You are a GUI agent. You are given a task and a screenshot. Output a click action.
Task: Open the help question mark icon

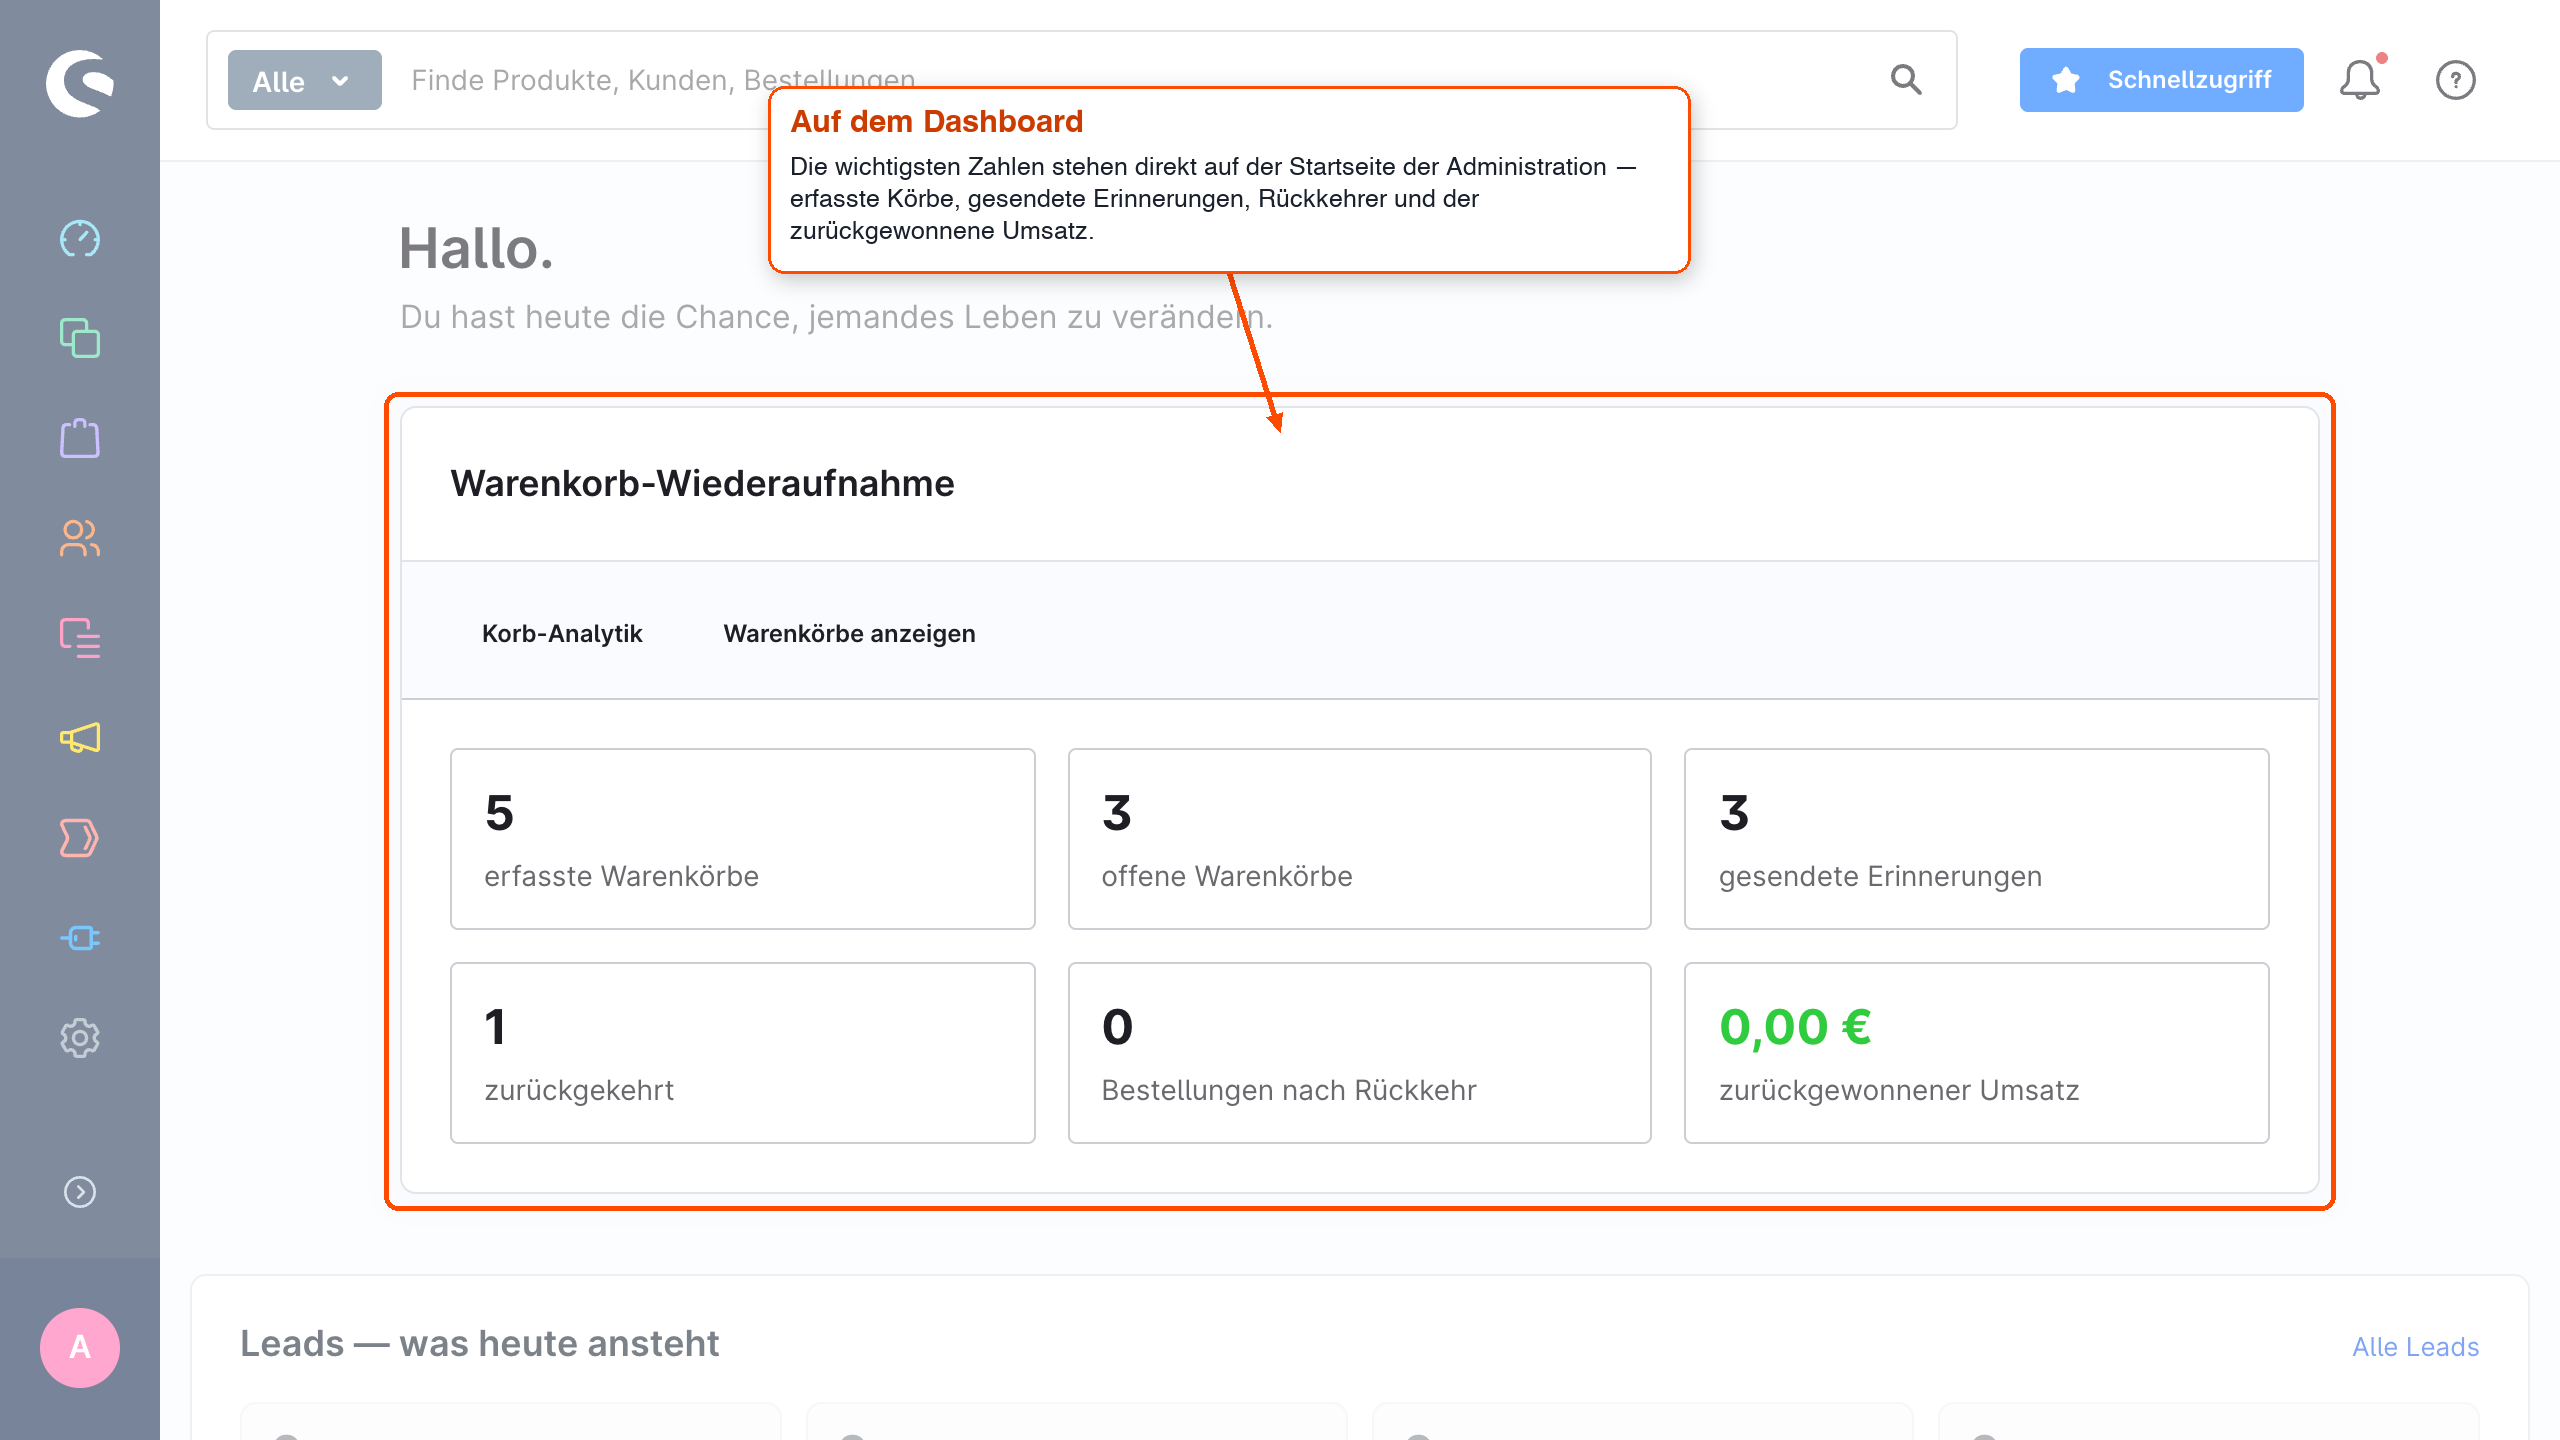tap(2456, 80)
